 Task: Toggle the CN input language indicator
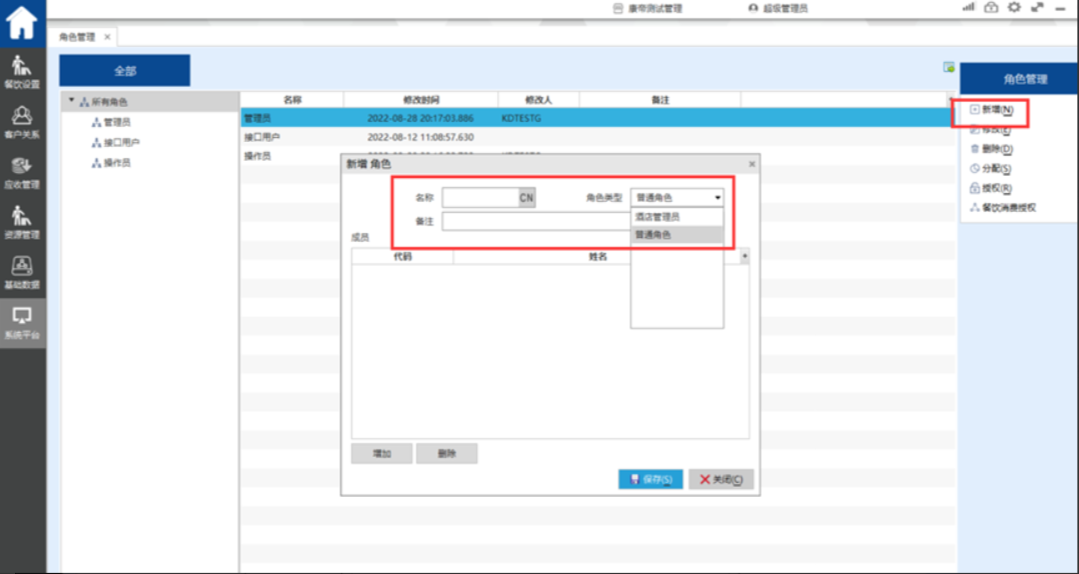tap(526, 198)
